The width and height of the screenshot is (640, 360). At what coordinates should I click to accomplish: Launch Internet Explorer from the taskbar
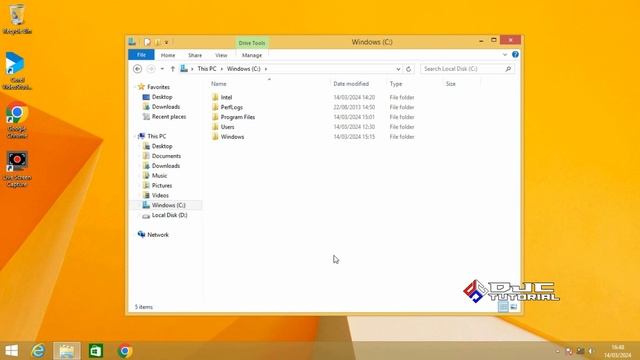click(39, 351)
